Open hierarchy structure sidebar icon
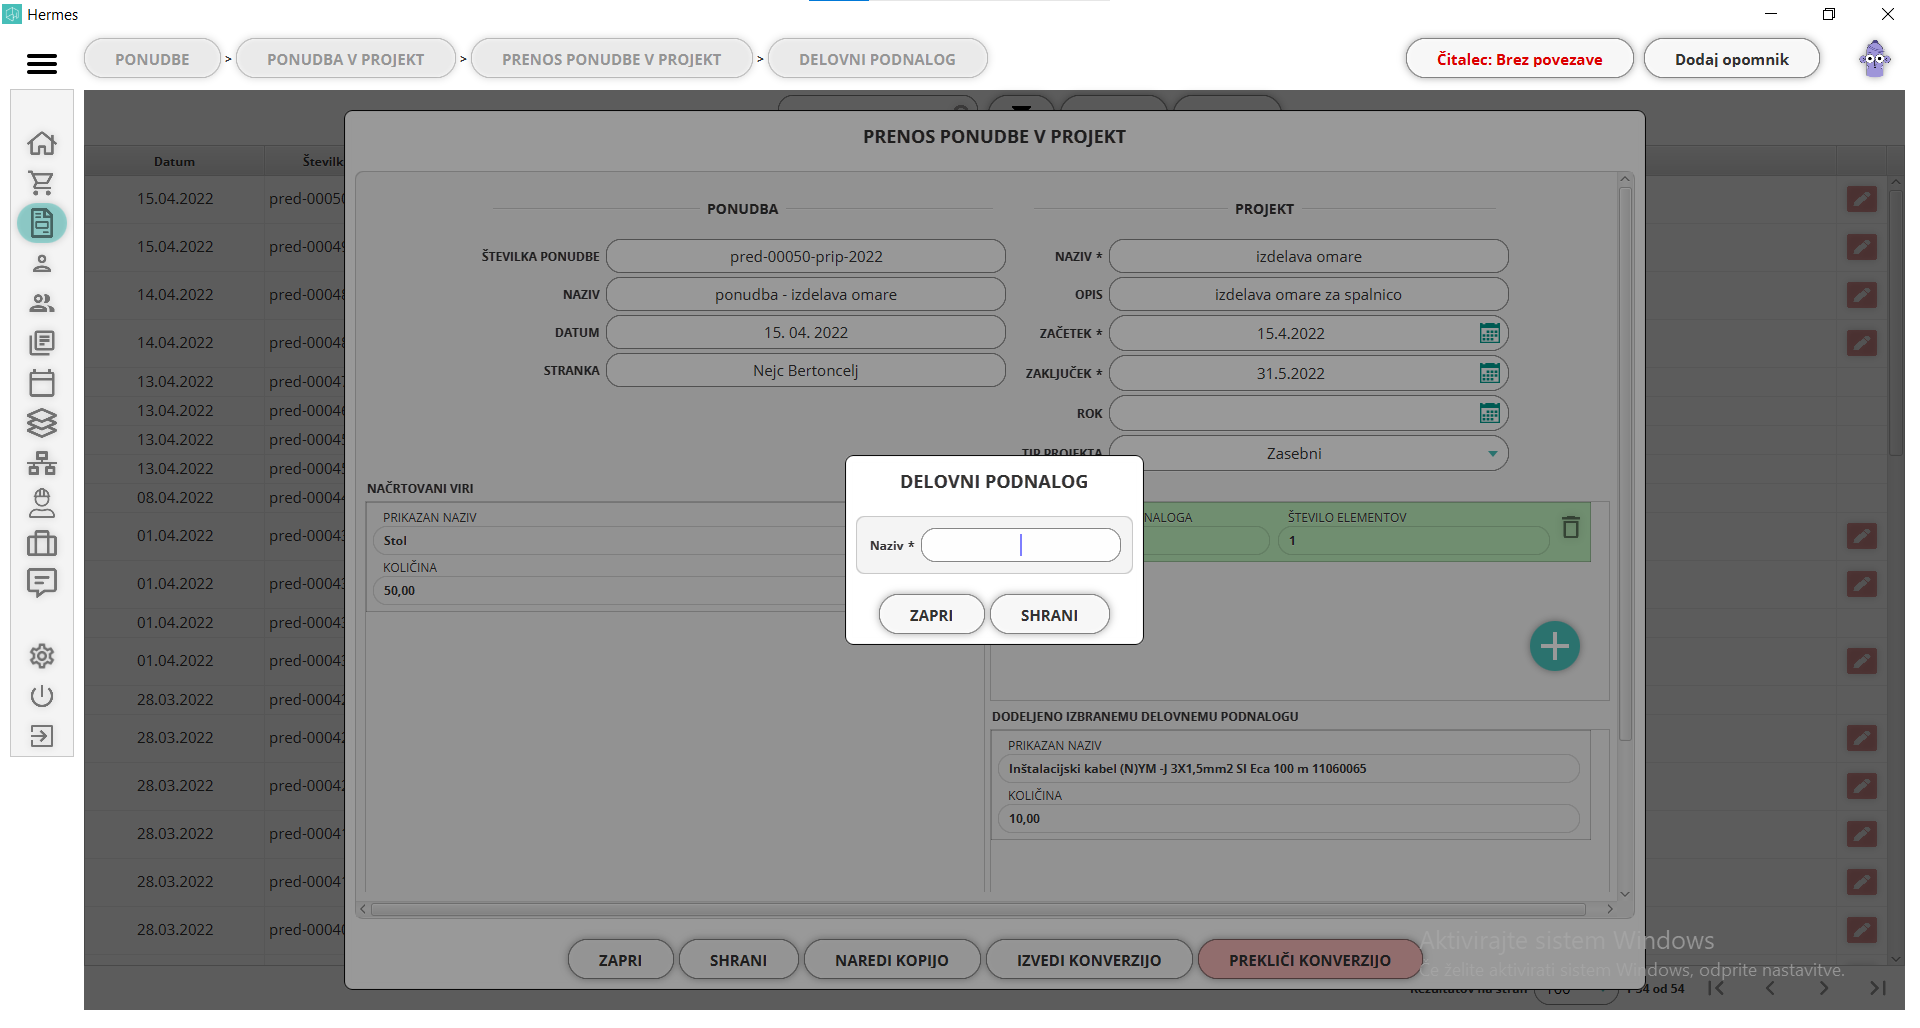This screenshot has height=1028, width=1920. pyautogui.click(x=42, y=463)
